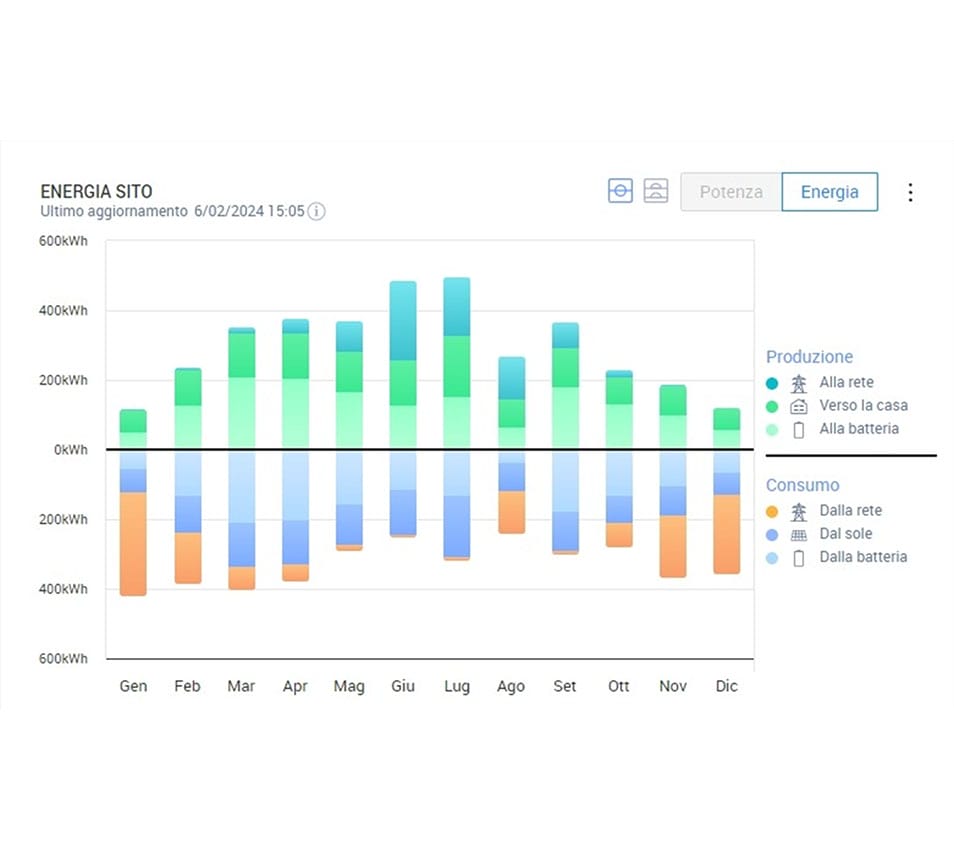Click the battery icon for Alla batteria
Viewport: 954px width, 850px height.
pyautogui.click(x=798, y=429)
